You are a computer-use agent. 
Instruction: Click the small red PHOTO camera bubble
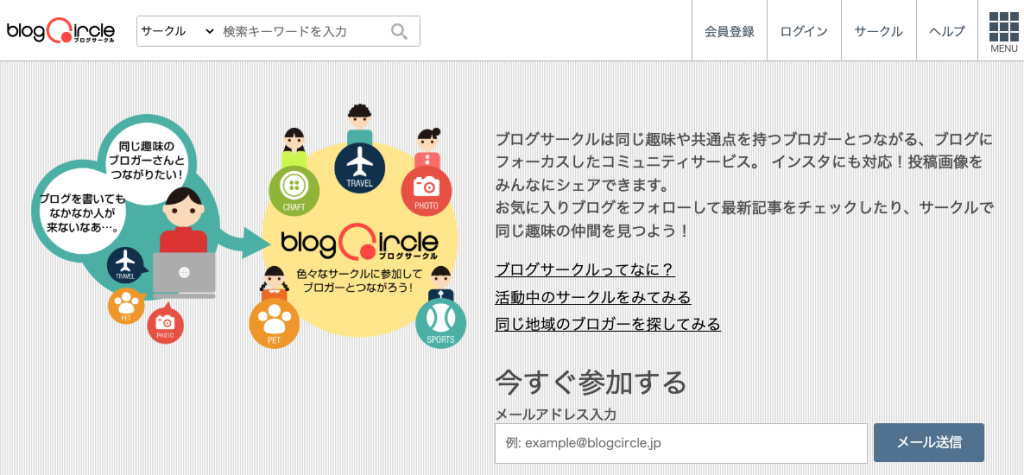pyautogui.click(x=165, y=325)
